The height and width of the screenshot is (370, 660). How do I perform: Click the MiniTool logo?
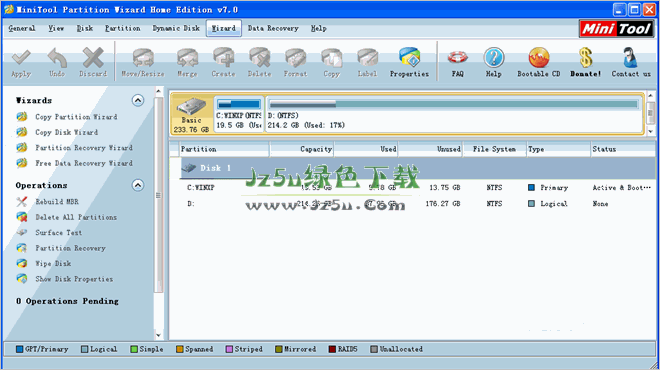click(616, 29)
